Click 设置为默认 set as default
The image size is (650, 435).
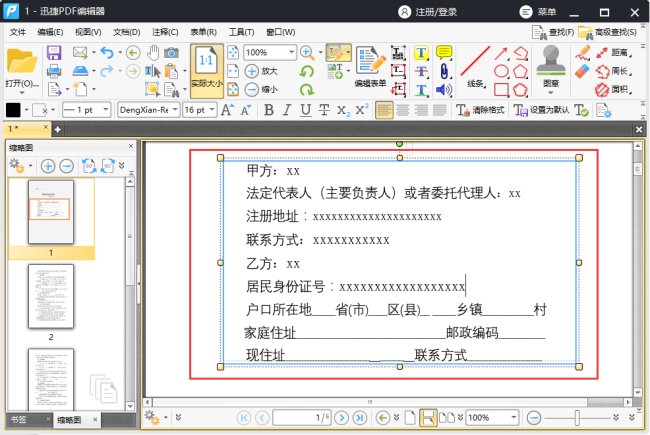click(541, 110)
